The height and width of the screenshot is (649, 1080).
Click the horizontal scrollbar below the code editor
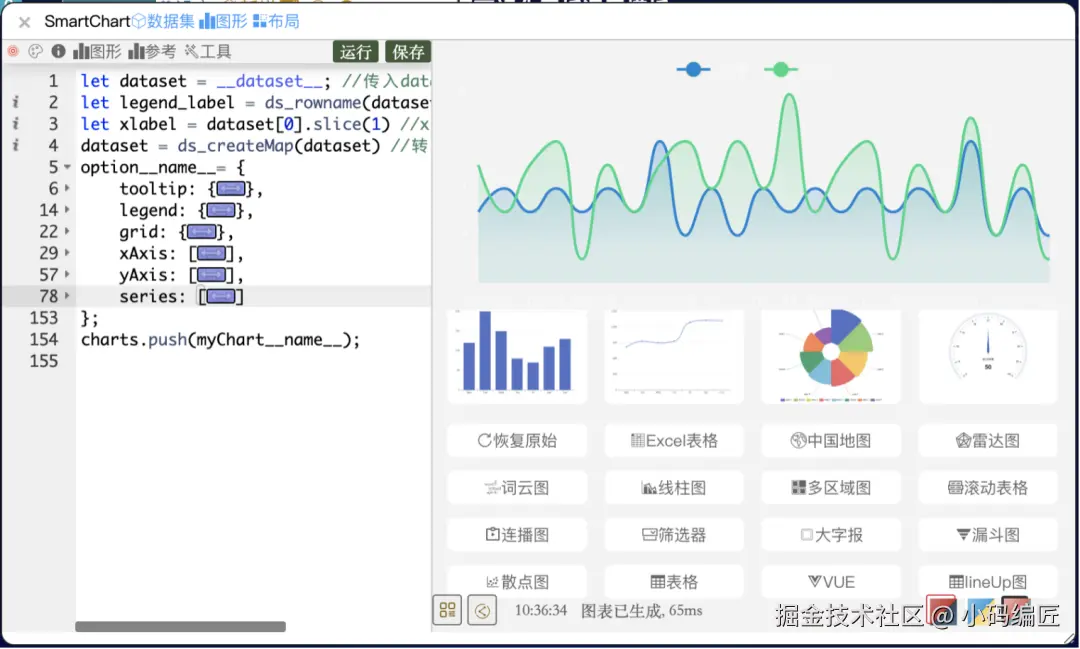tap(180, 628)
